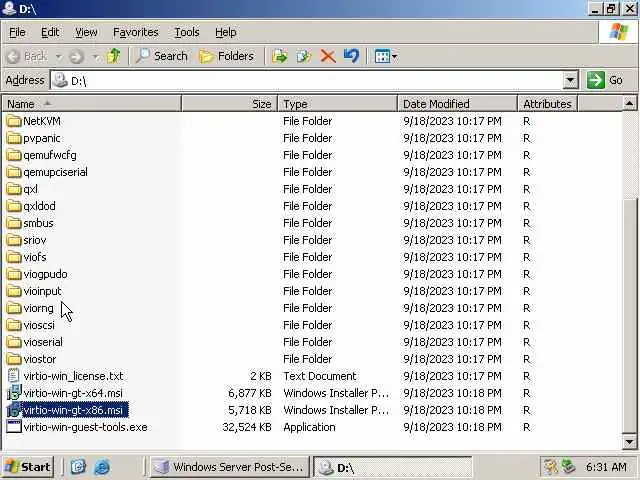Open the View menu
Image resolution: width=640 pixels, height=480 pixels.
86,32
